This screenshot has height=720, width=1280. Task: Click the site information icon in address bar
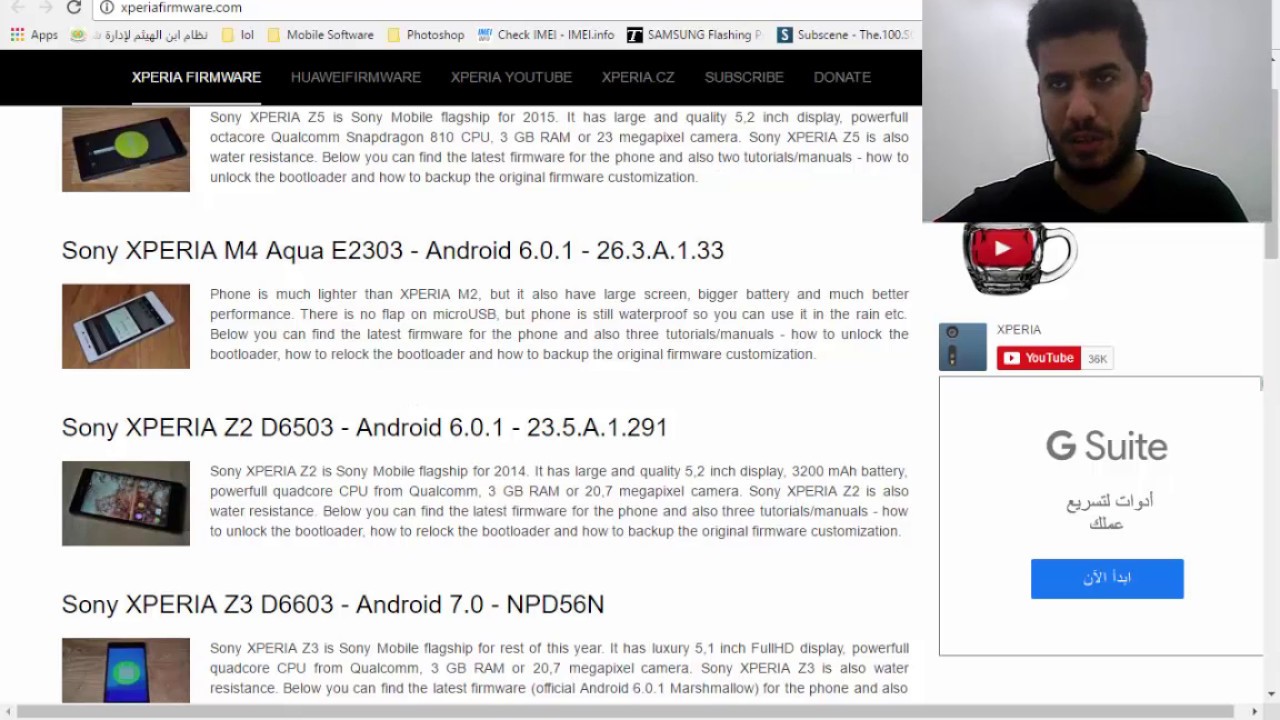(107, 8)
